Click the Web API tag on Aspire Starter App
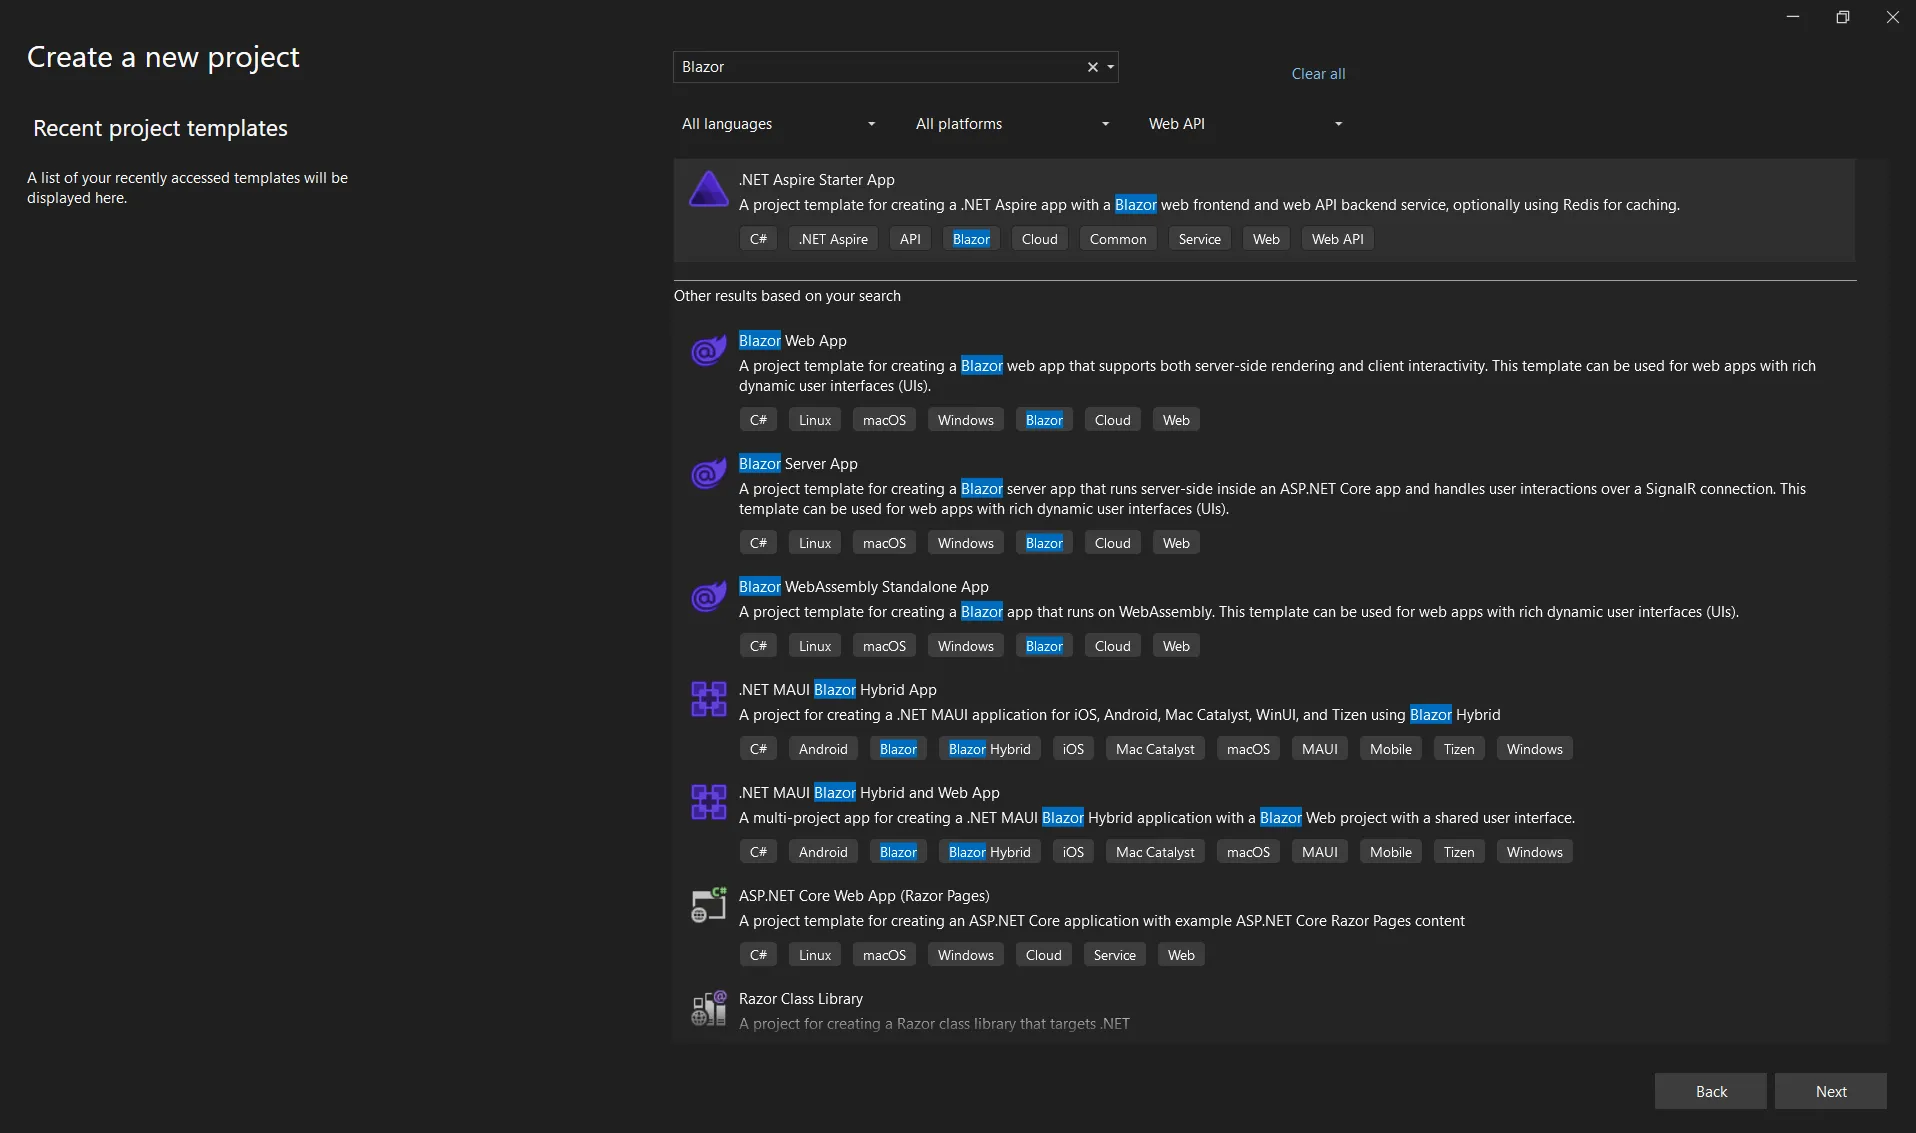 click(x=1337, y=239)
